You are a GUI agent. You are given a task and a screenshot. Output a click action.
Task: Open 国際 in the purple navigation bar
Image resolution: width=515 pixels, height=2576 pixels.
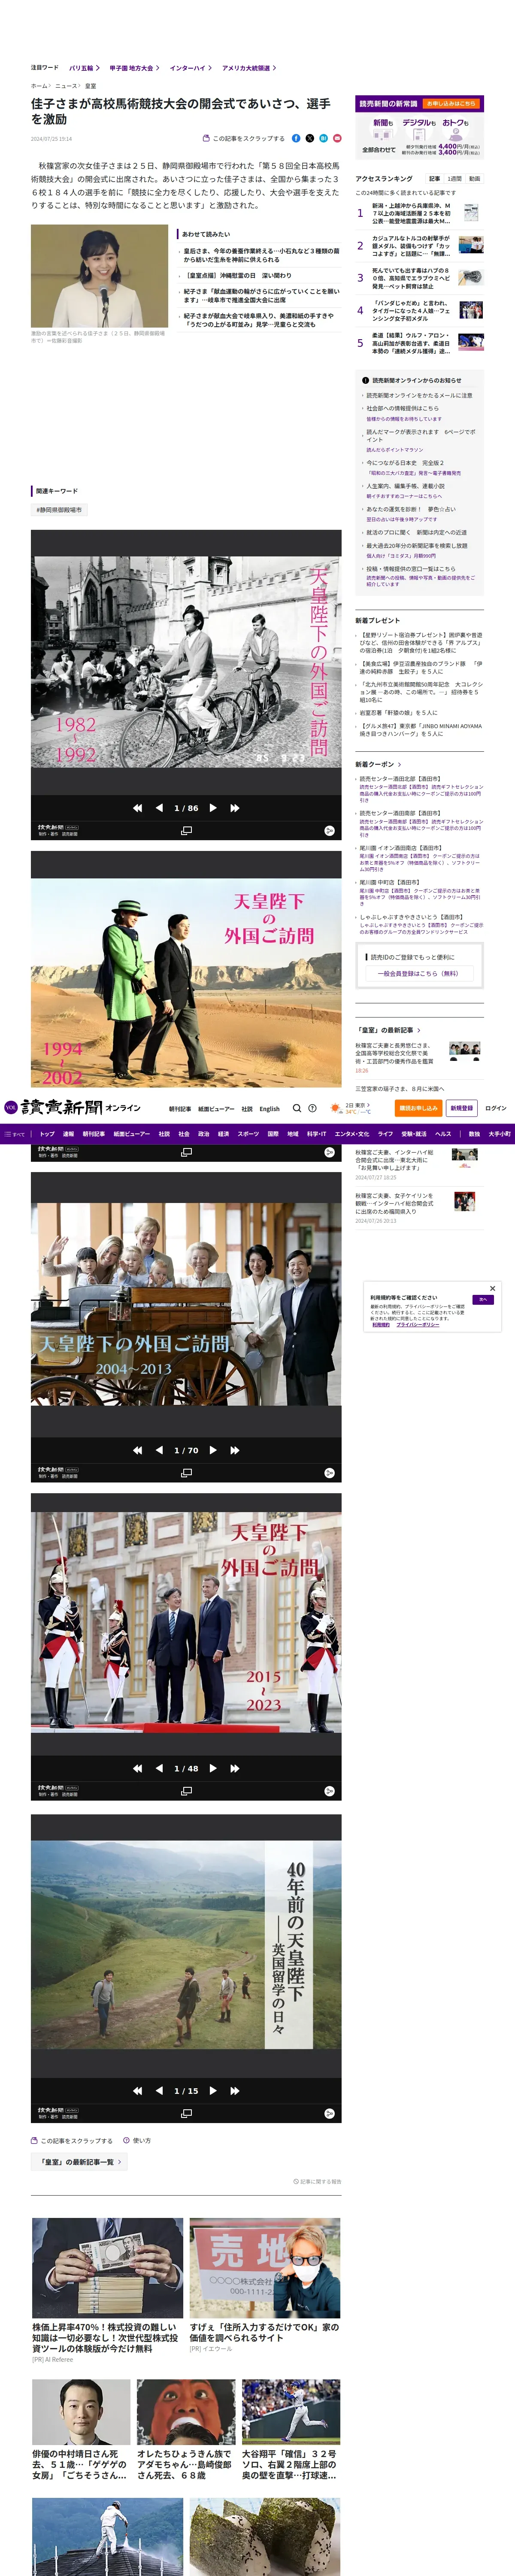coord(273,1134)
